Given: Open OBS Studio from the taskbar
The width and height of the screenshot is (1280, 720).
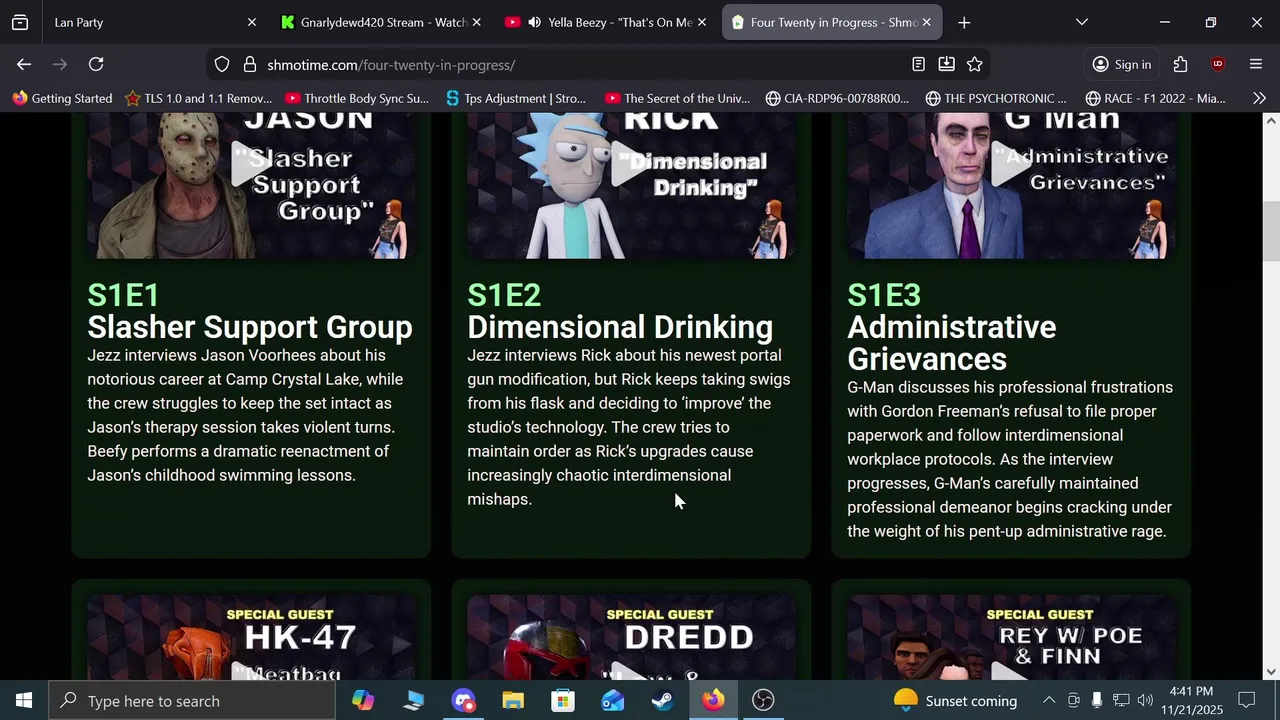Looking at the screenshot, I should 763,700.
